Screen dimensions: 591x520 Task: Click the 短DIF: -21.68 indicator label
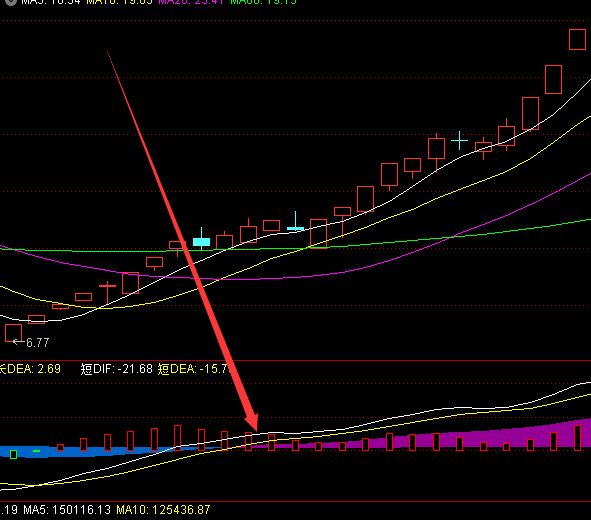click(x=116, y=369)
